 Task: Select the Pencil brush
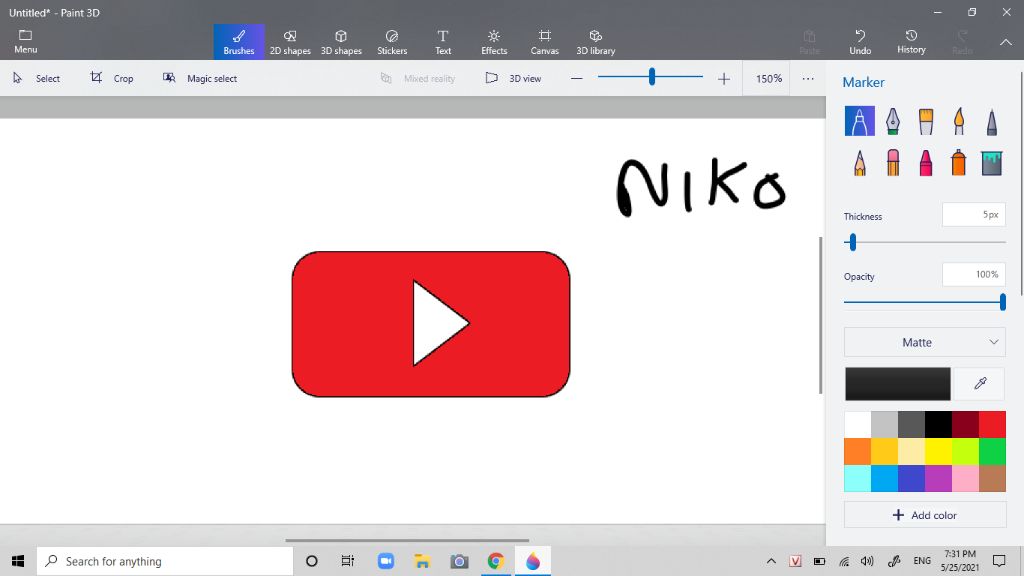point(859,162)
